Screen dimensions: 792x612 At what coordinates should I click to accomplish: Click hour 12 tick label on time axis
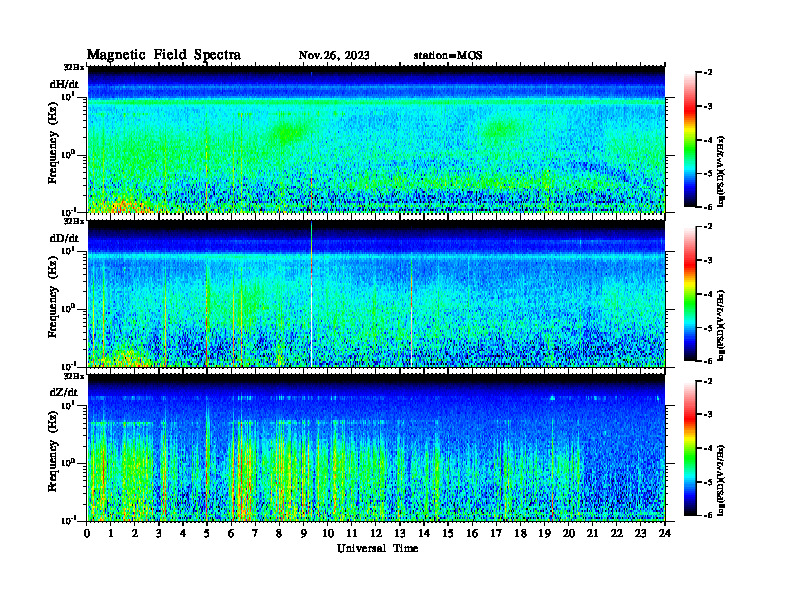click(376, 534)
